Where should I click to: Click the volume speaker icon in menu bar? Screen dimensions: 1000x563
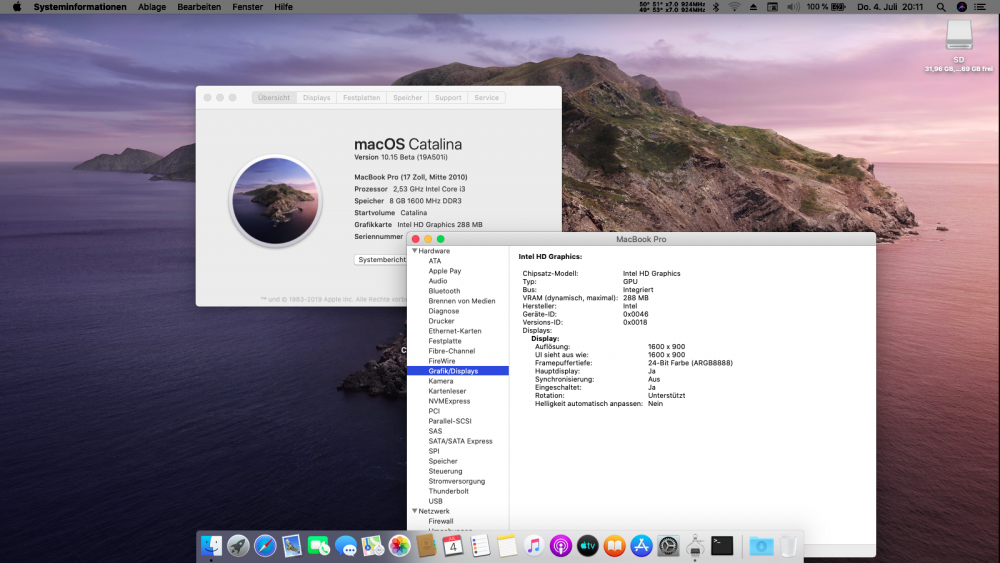tap(793, 7)
